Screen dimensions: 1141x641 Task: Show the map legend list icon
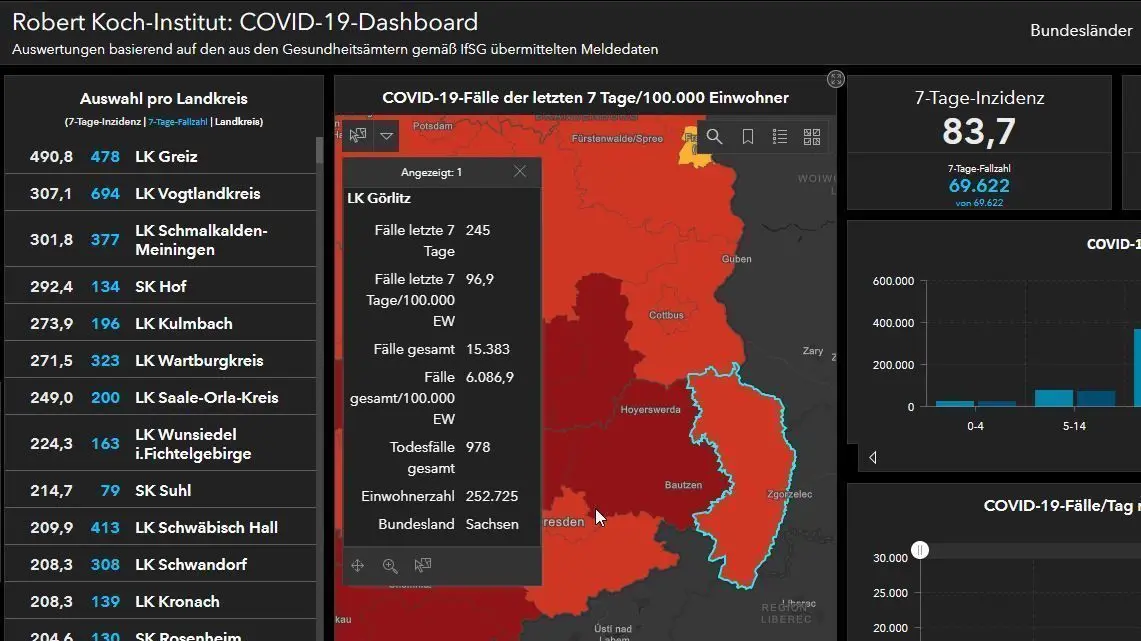pos(780,137)
